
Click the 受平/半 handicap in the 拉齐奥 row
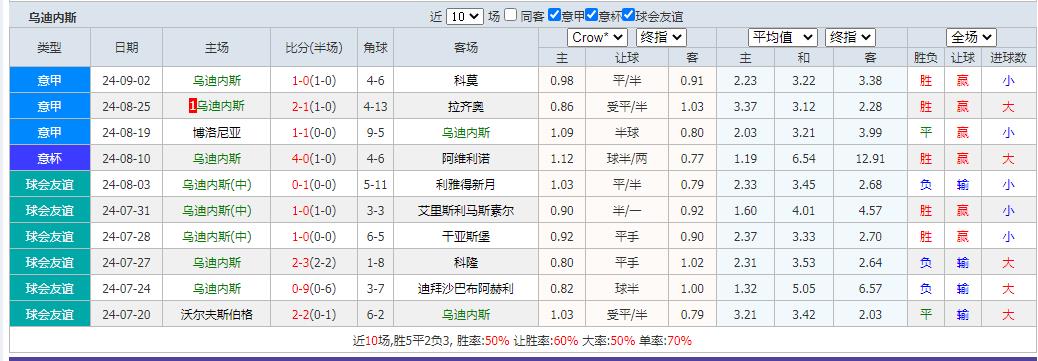[627, 107]
